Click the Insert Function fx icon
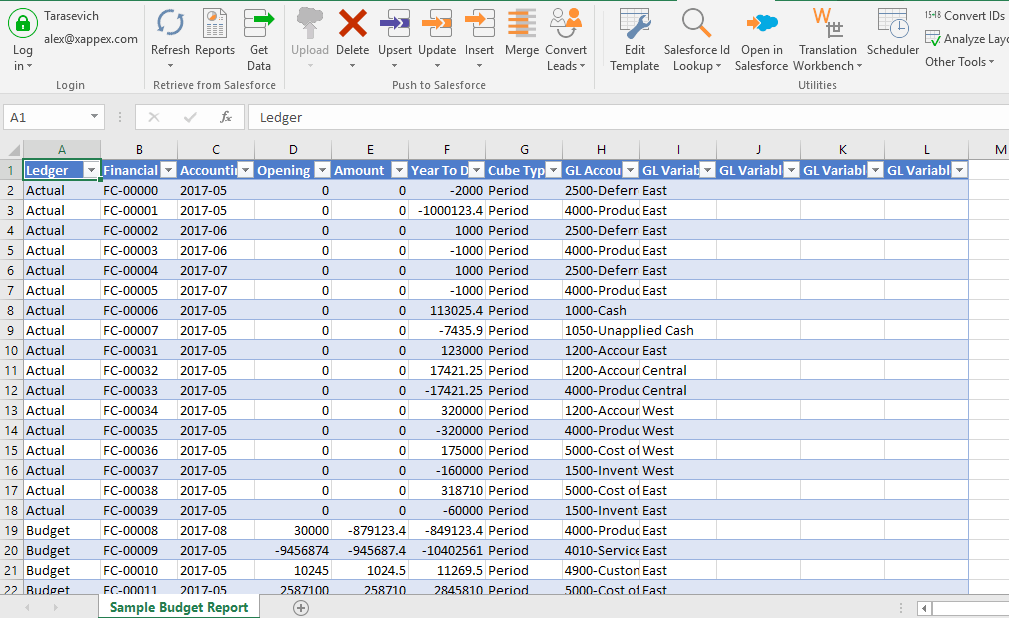1009x618 pixels. pyautogui.click(x=226, y=117)
